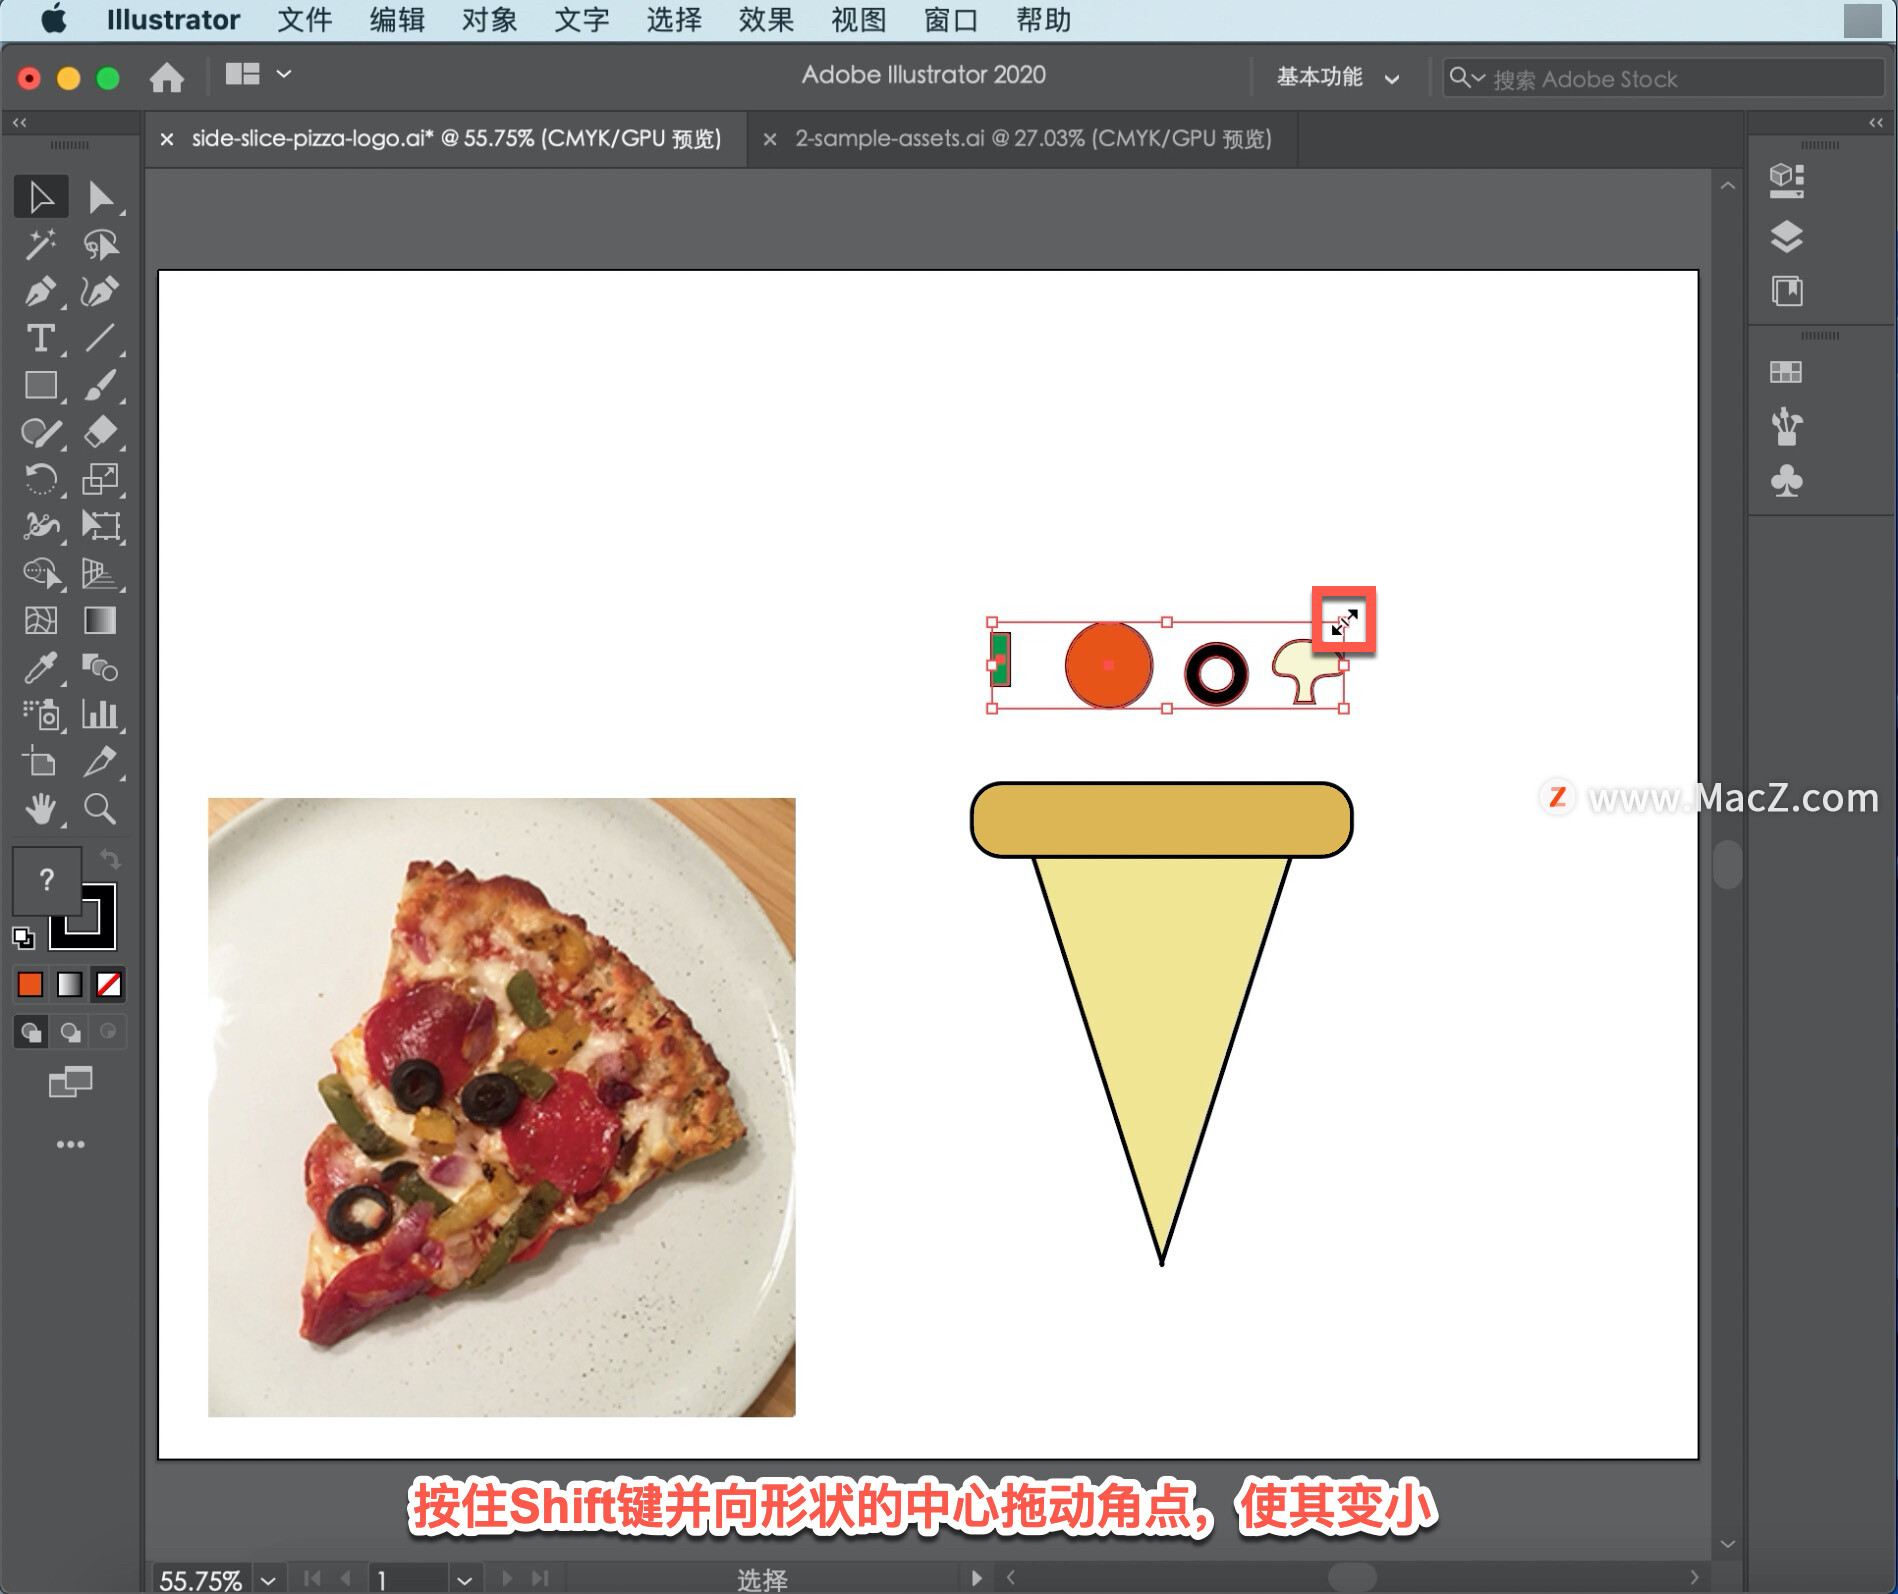Screen dimensions: 1898x1594
Task: Open the Libraries panel icon
Action: pyautogui.click(x=1787, y=291)
